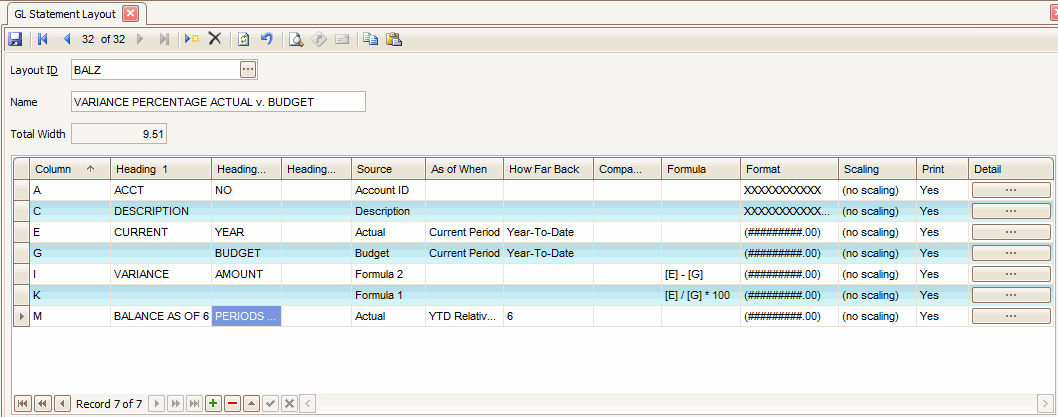Click the Save icon in the toolbar

pyautogui.click(x=15, y=40)
